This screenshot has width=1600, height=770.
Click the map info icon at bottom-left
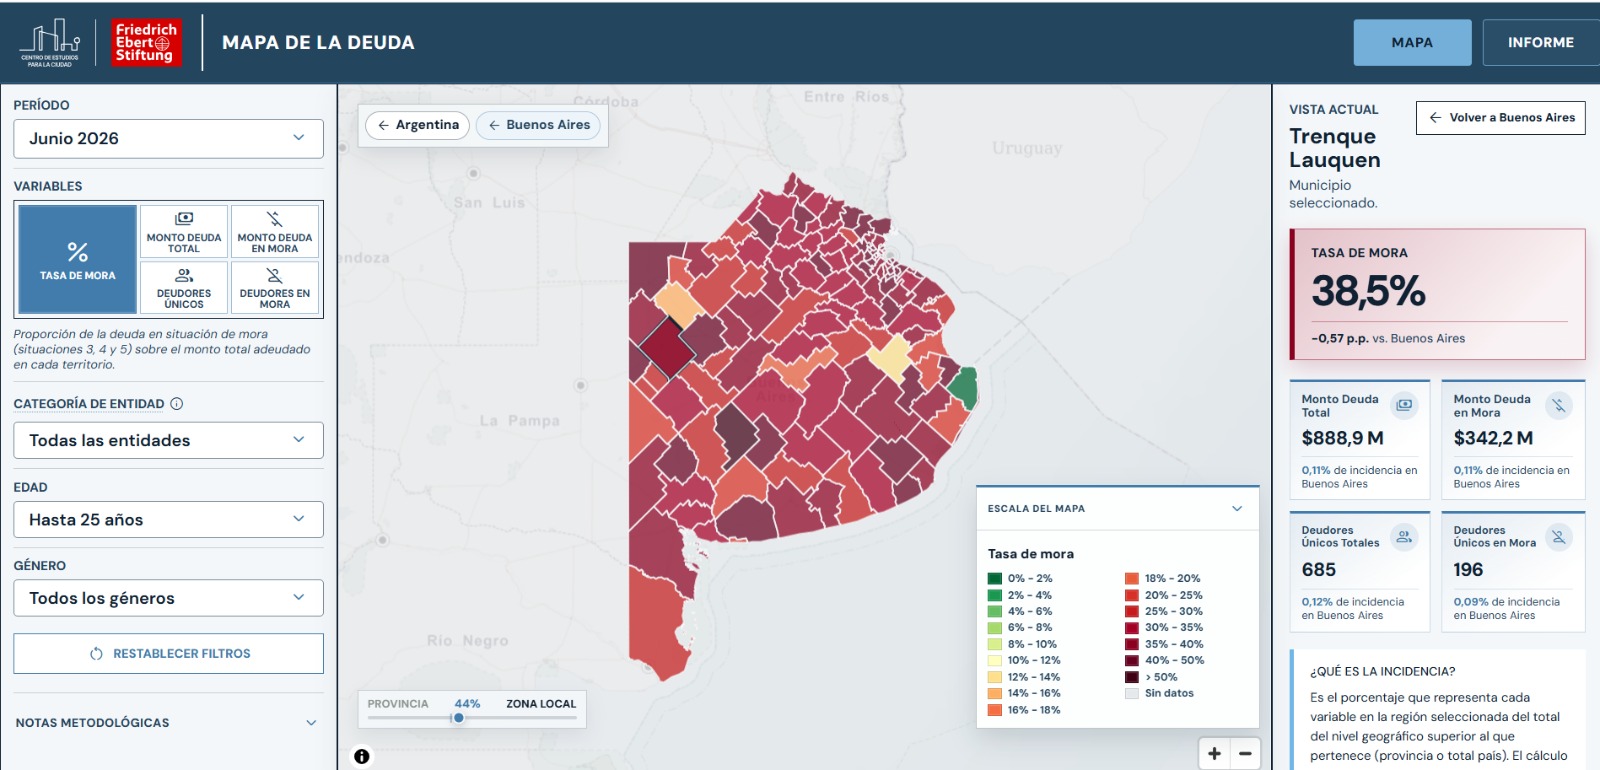click(x=362, y=756)
